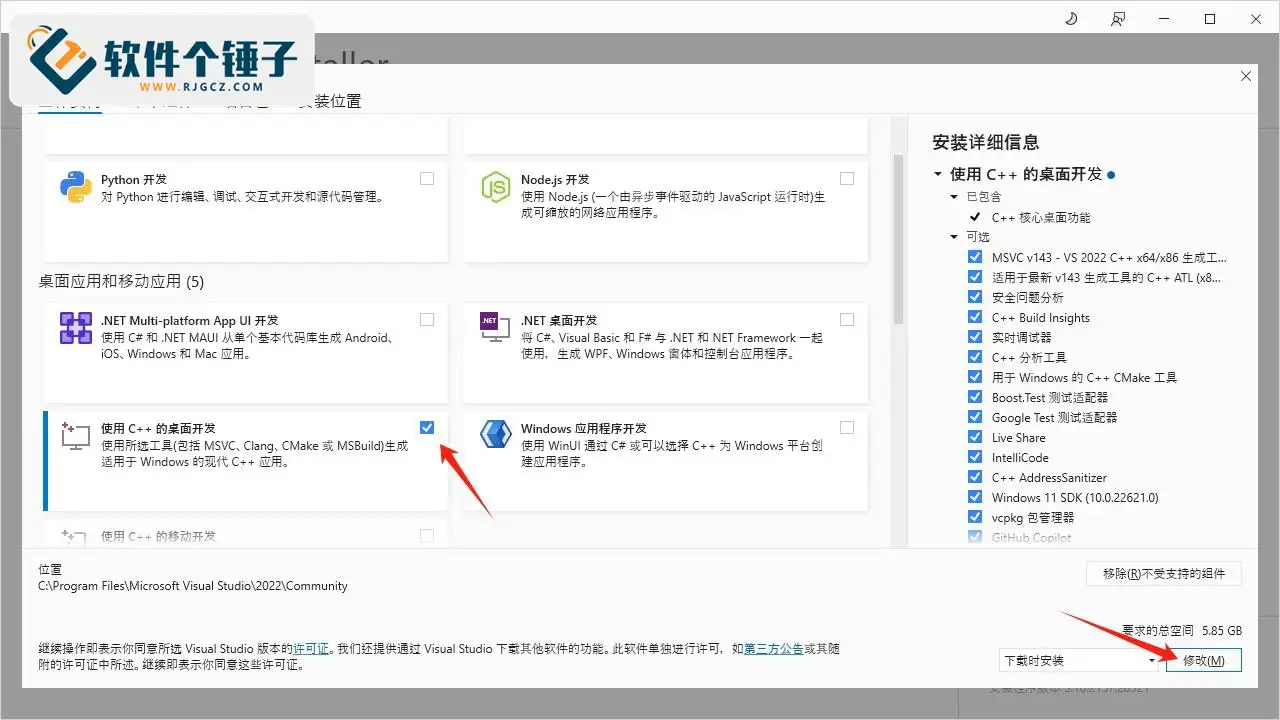
Task: Uncheck Boost.Test 测试适配器
Action: point(975,397)
